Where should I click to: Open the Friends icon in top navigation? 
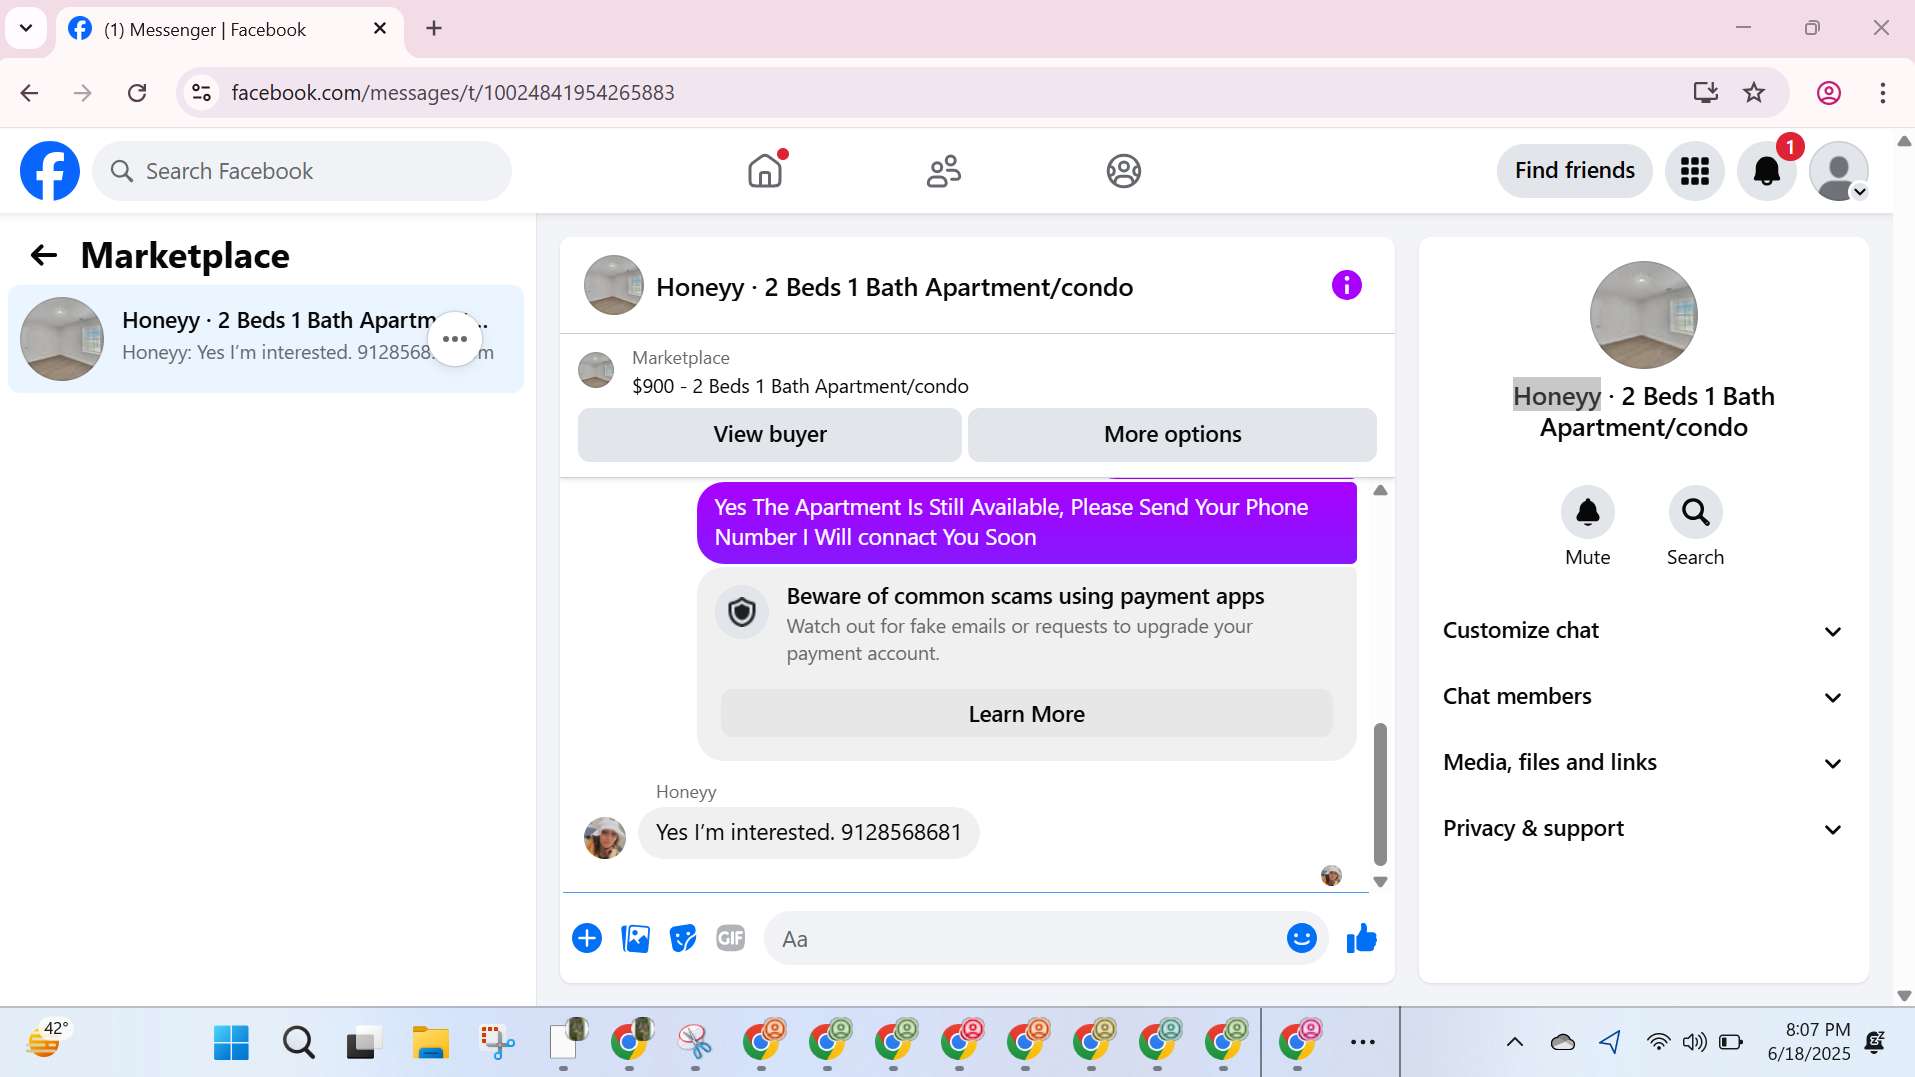tap(944, 171)
